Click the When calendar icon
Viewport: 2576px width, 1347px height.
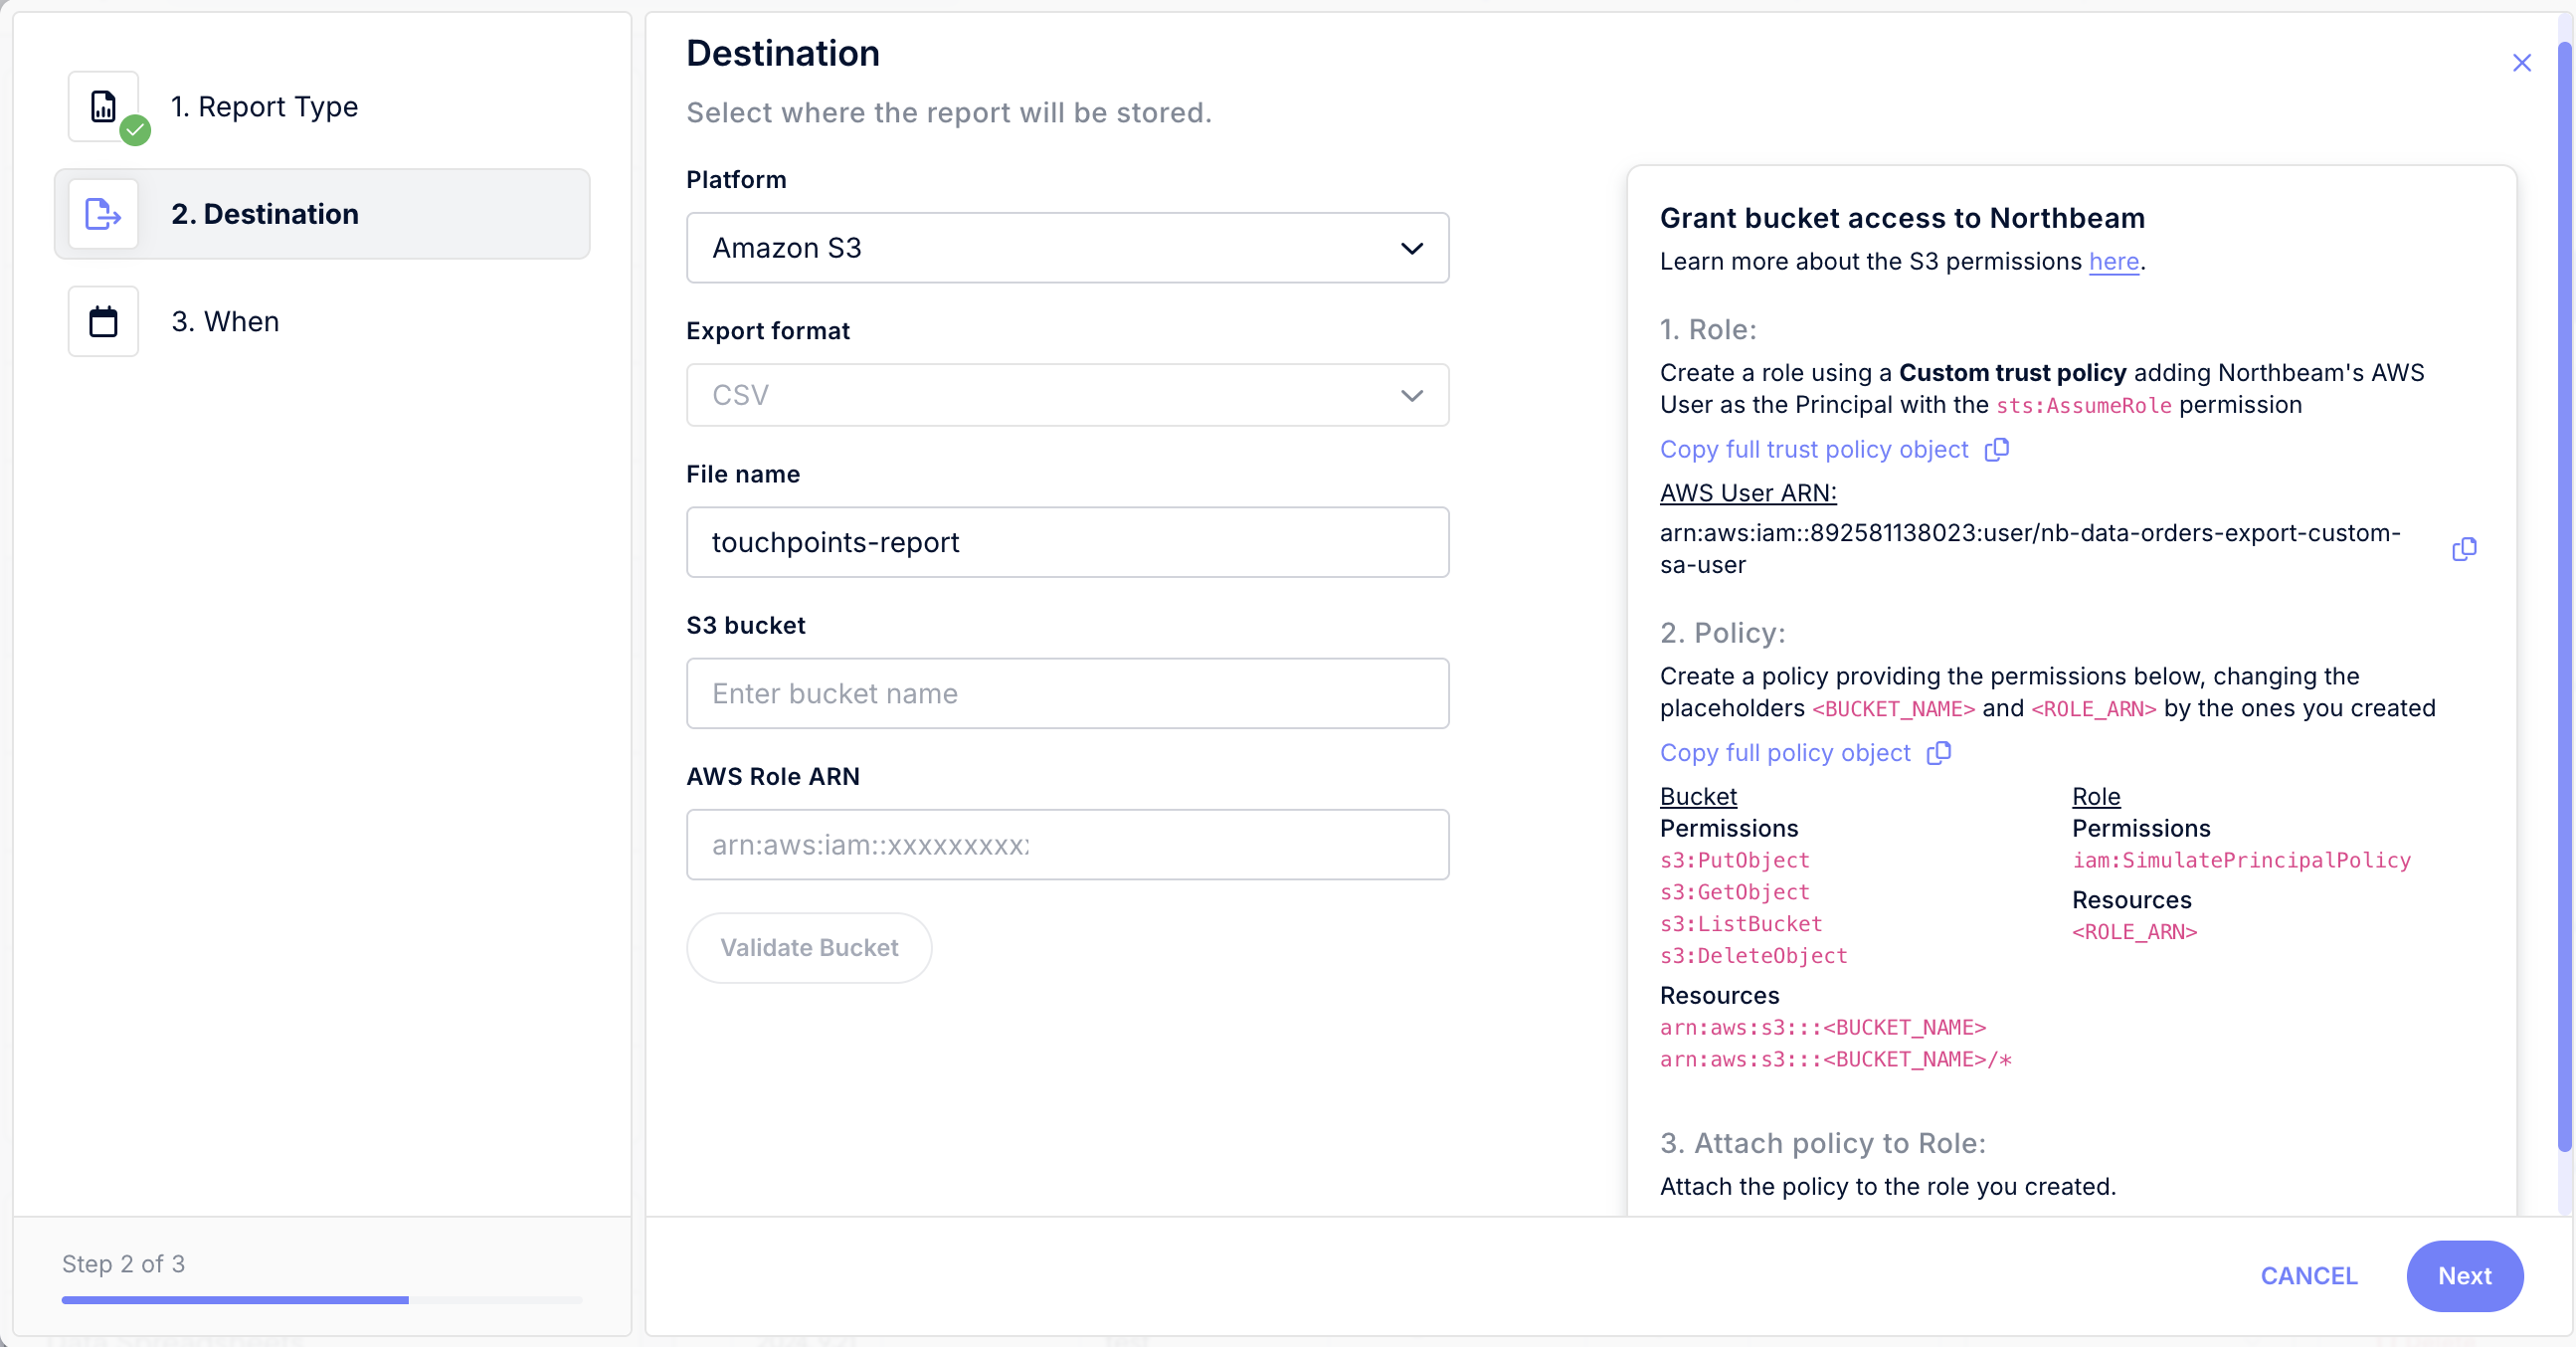103,322
